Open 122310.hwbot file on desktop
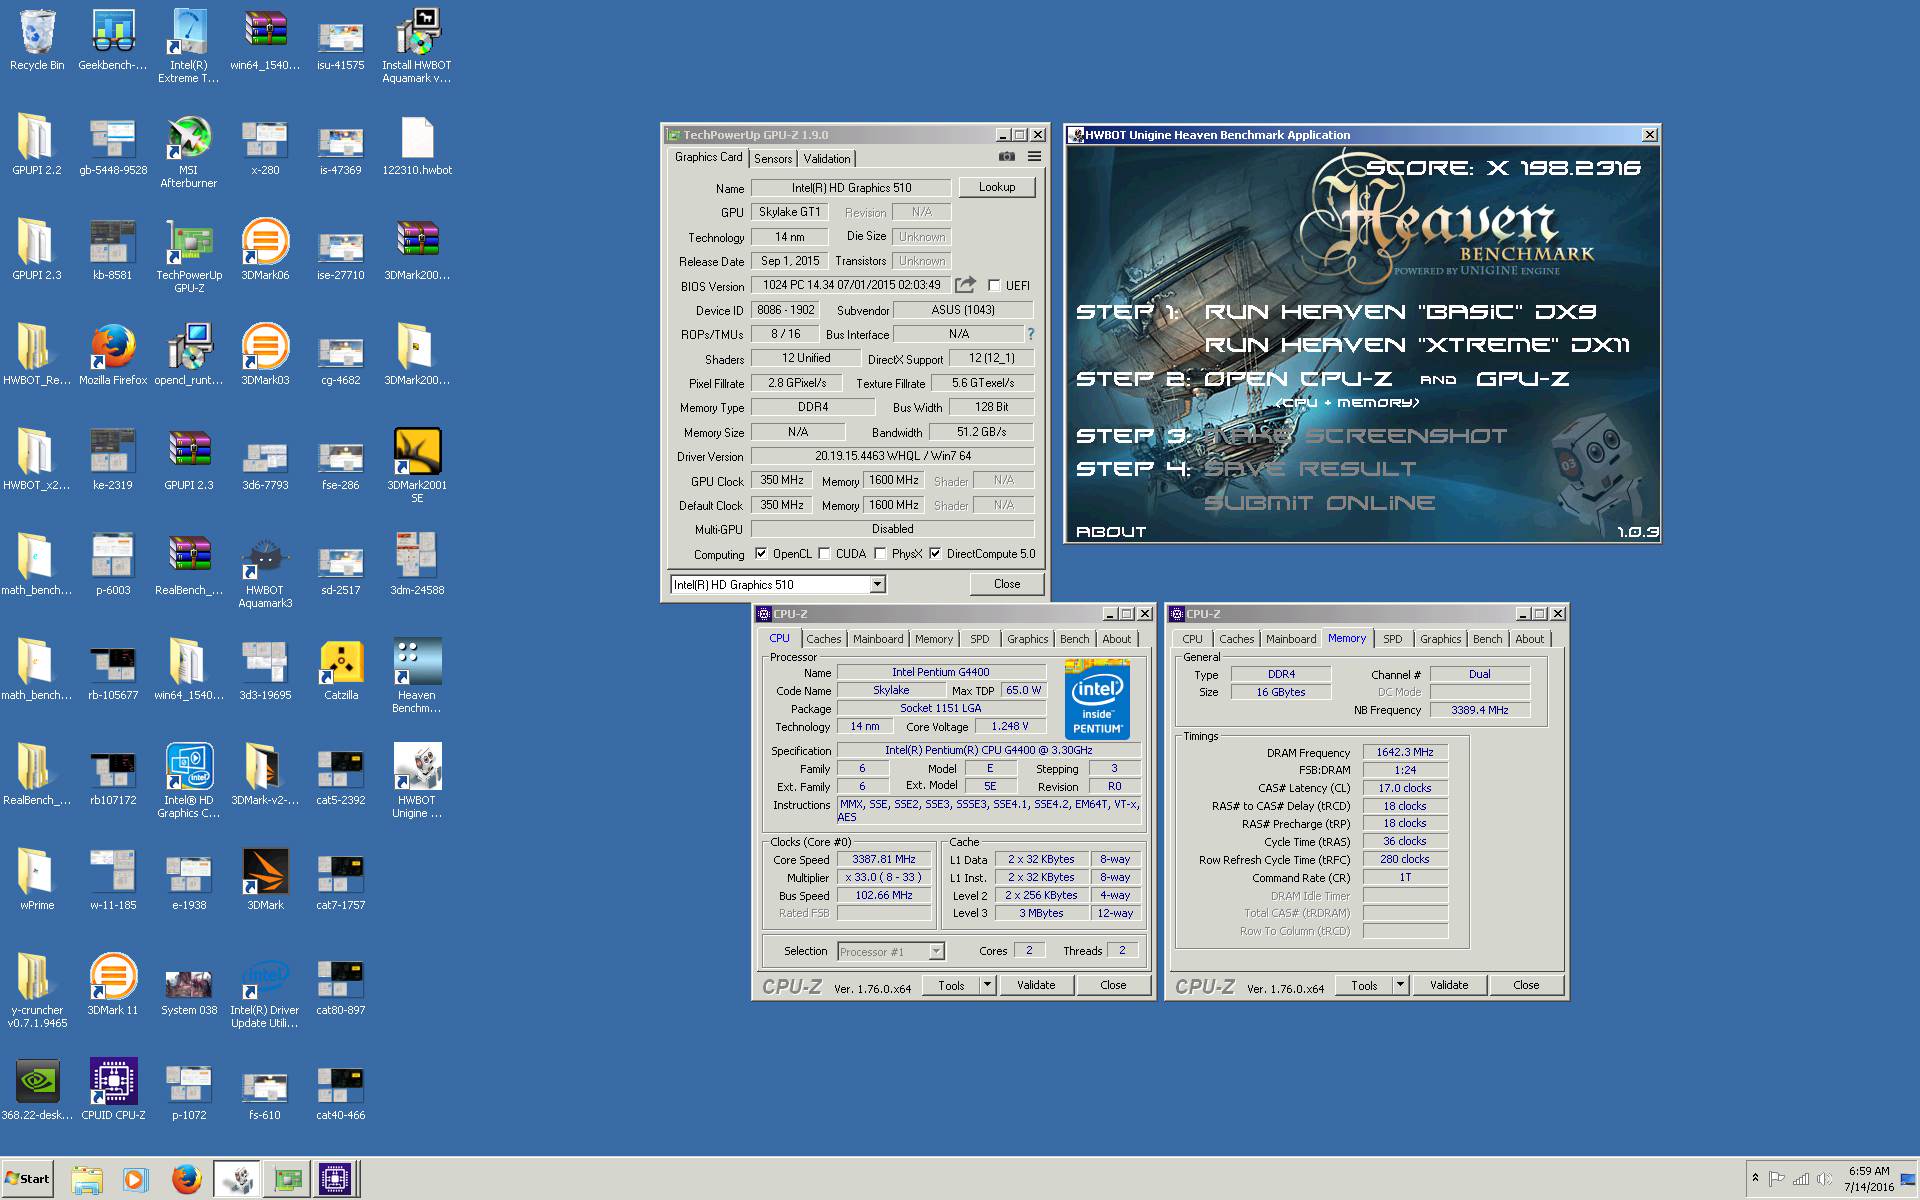 417,145
